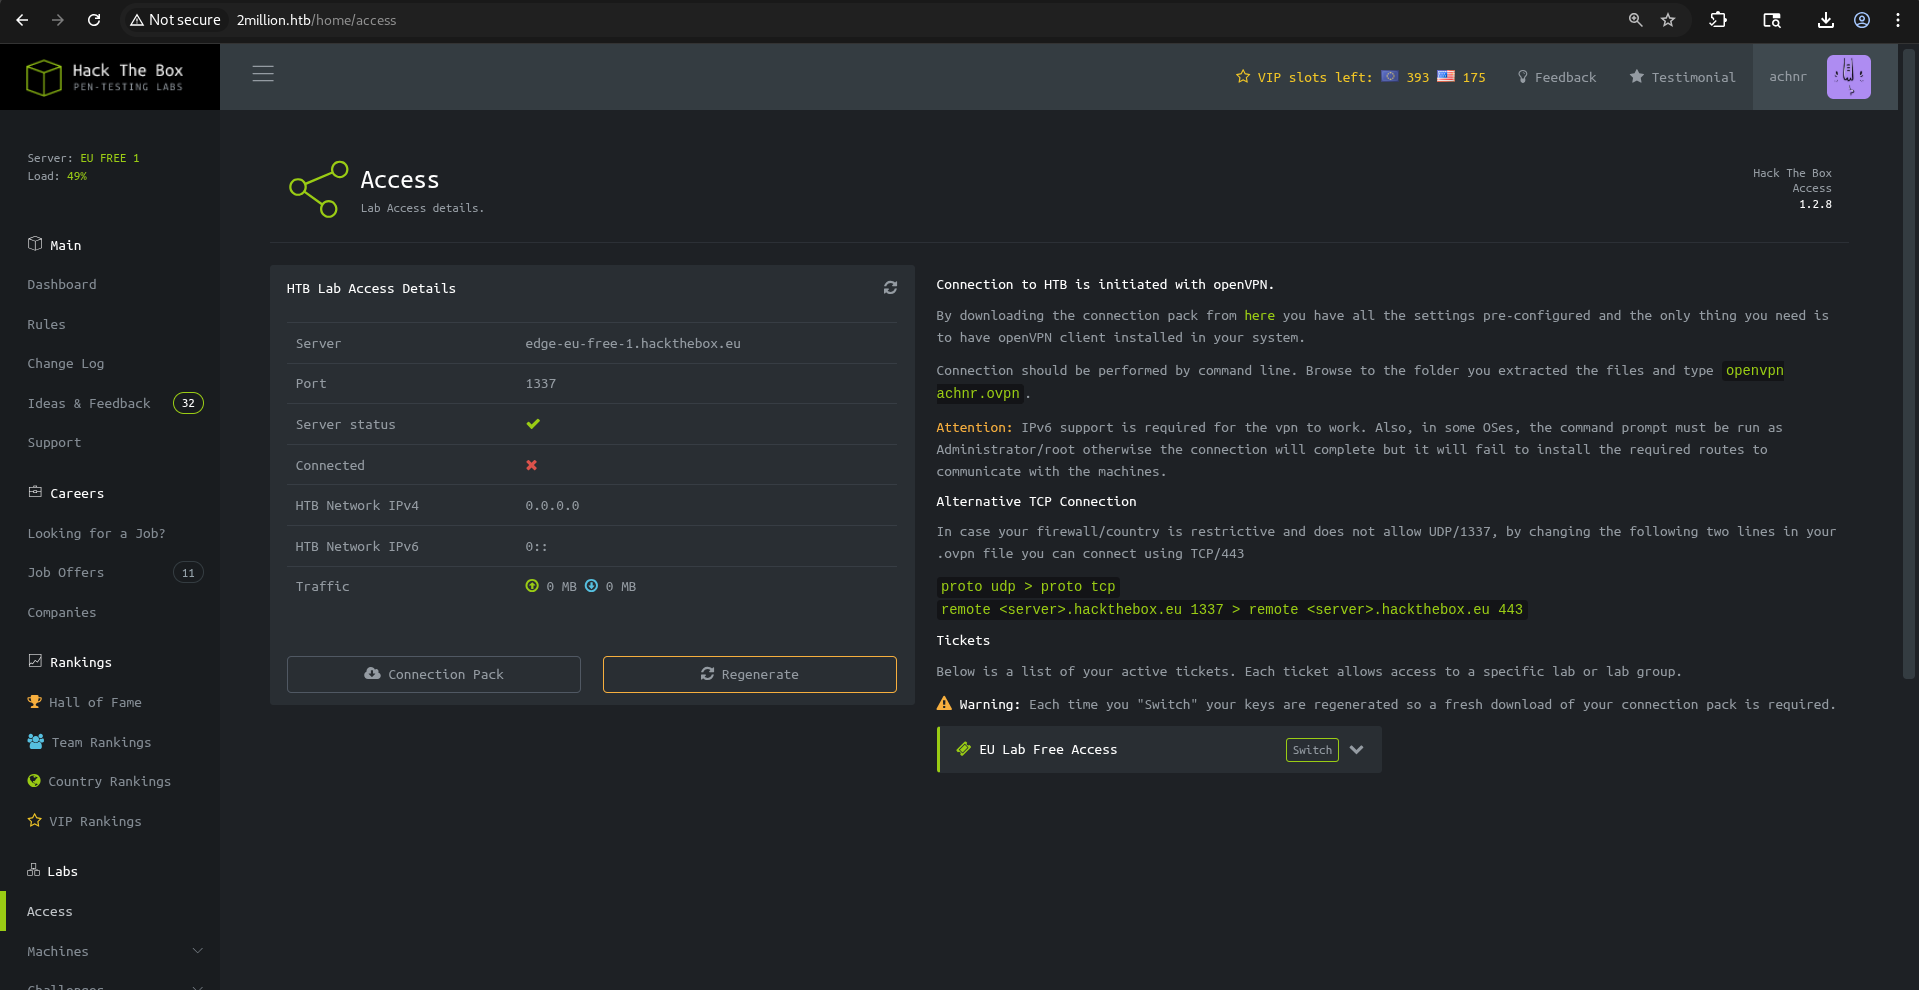This screenshot has width=1919, height=990.
Task: Open the Support sidebar item
Action: click(54, 443)
